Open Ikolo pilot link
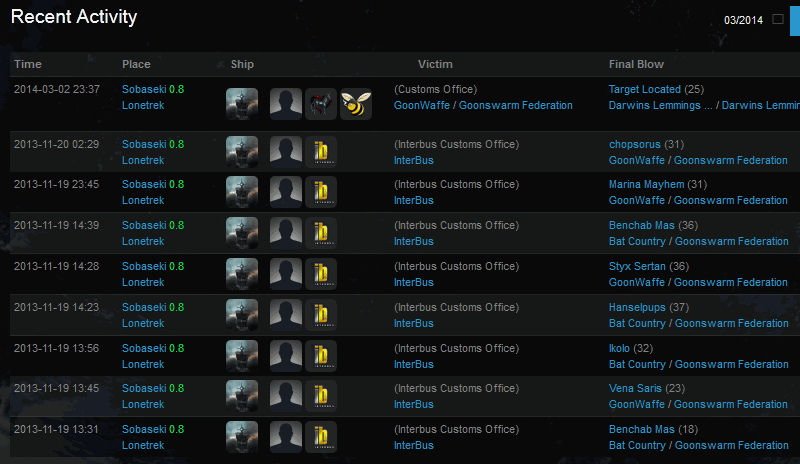Image resolution: width=800 pixels, height=464 pixels. 619,349
